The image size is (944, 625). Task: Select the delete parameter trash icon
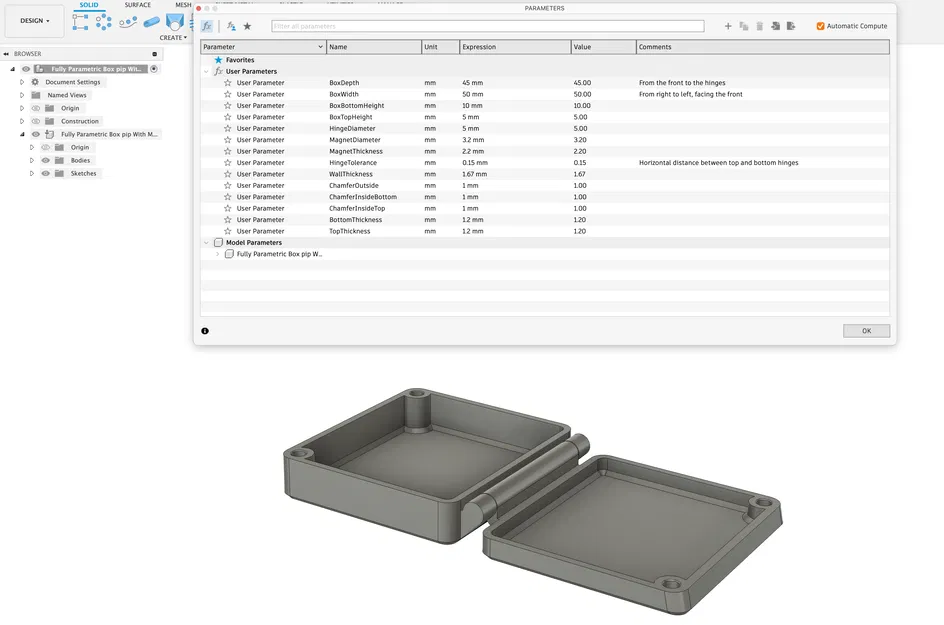(759, 26)
